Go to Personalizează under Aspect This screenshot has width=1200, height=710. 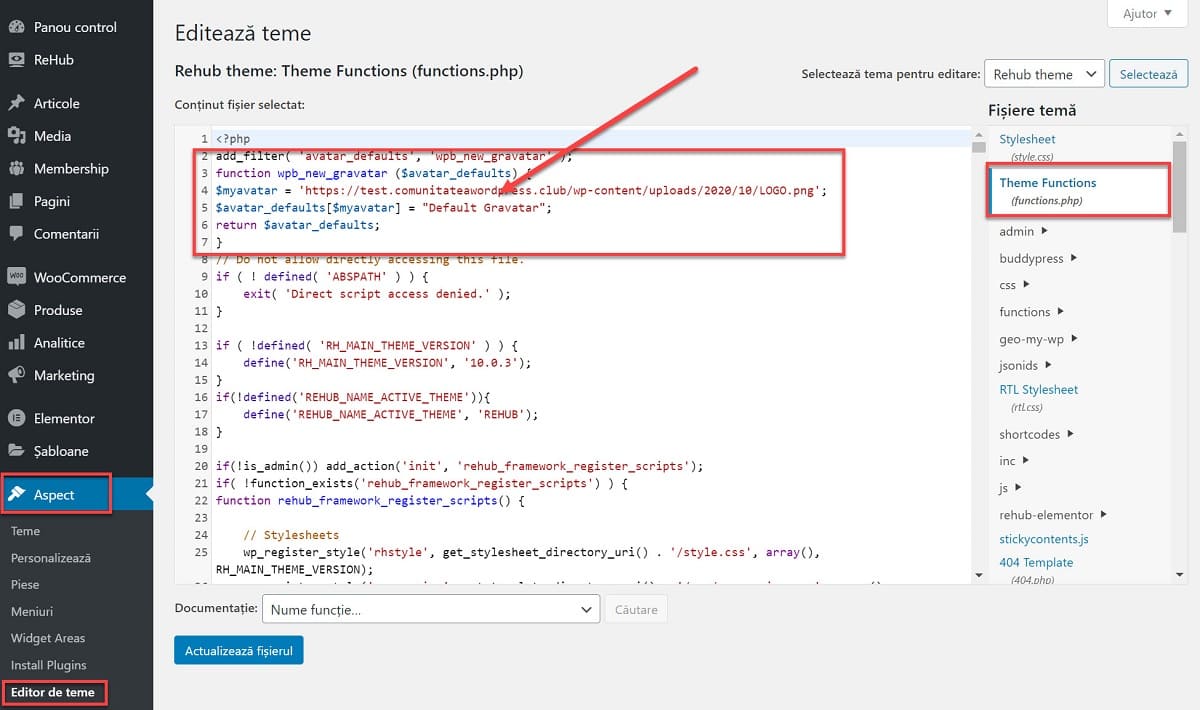[50, 558]
